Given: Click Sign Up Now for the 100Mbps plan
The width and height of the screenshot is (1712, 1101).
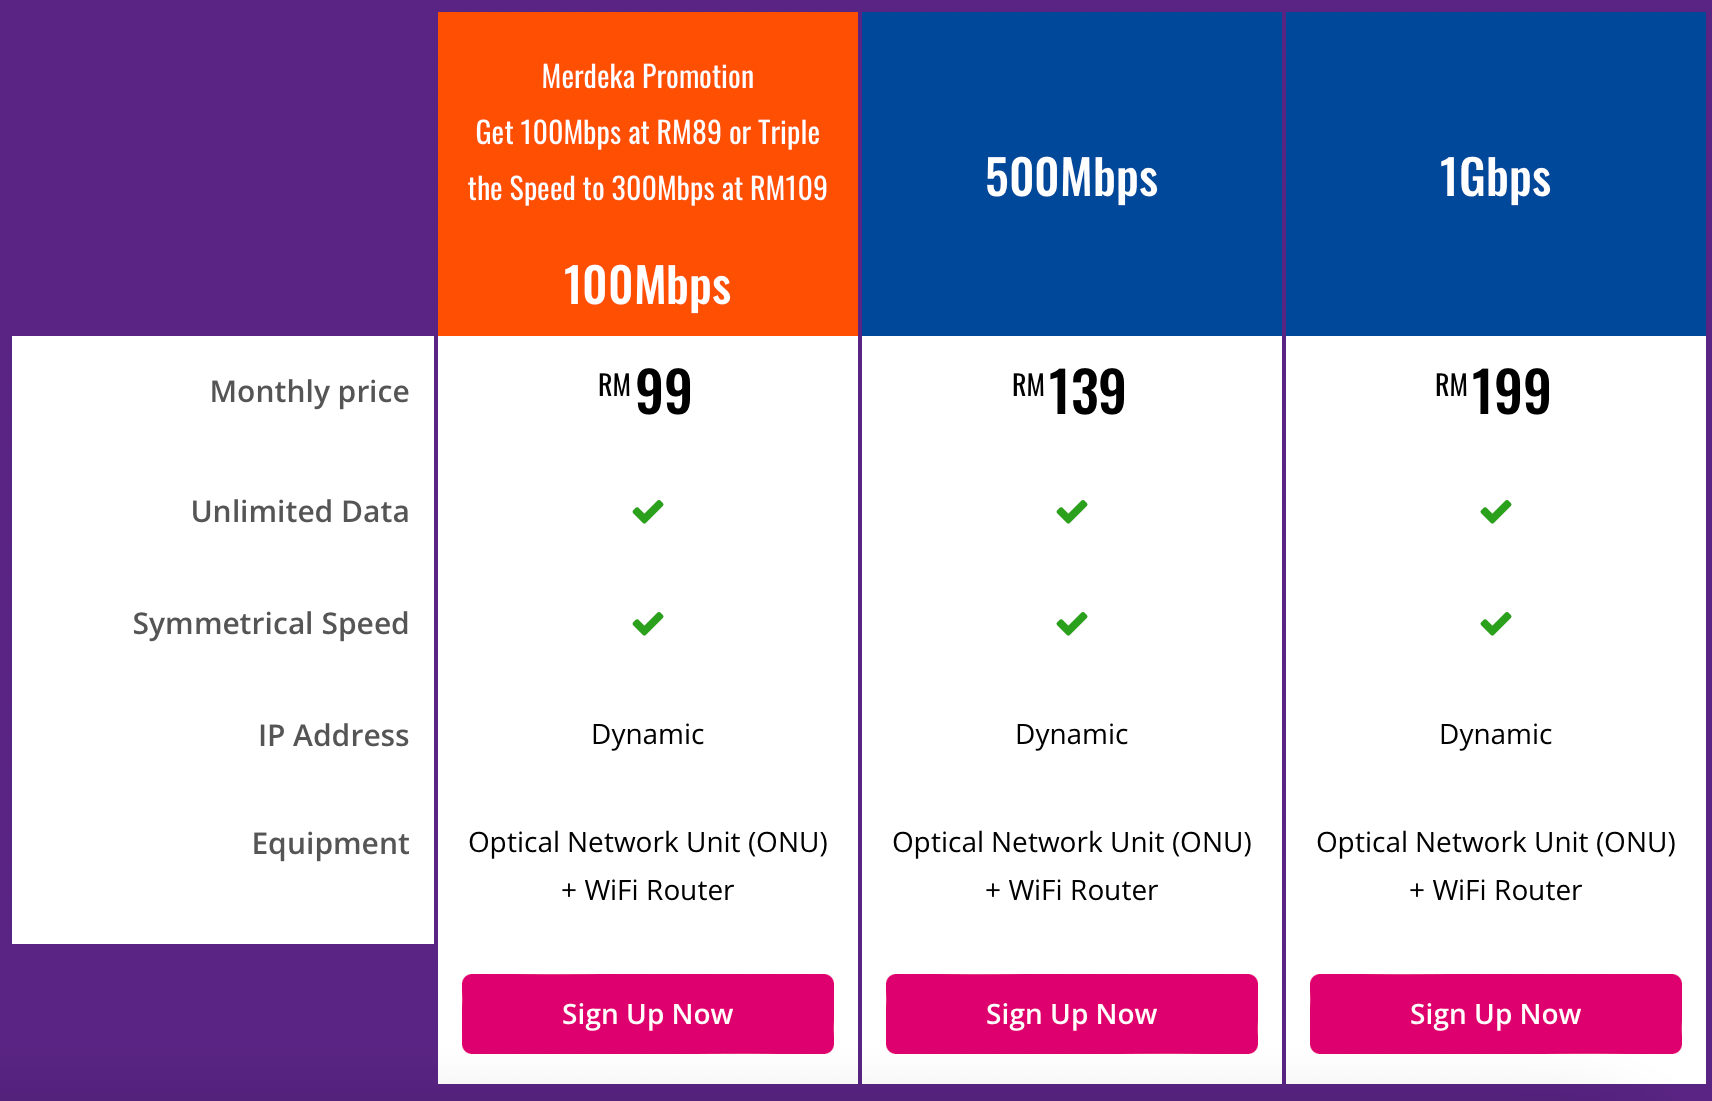Looking at the screenshot, I should (647, 1013).
